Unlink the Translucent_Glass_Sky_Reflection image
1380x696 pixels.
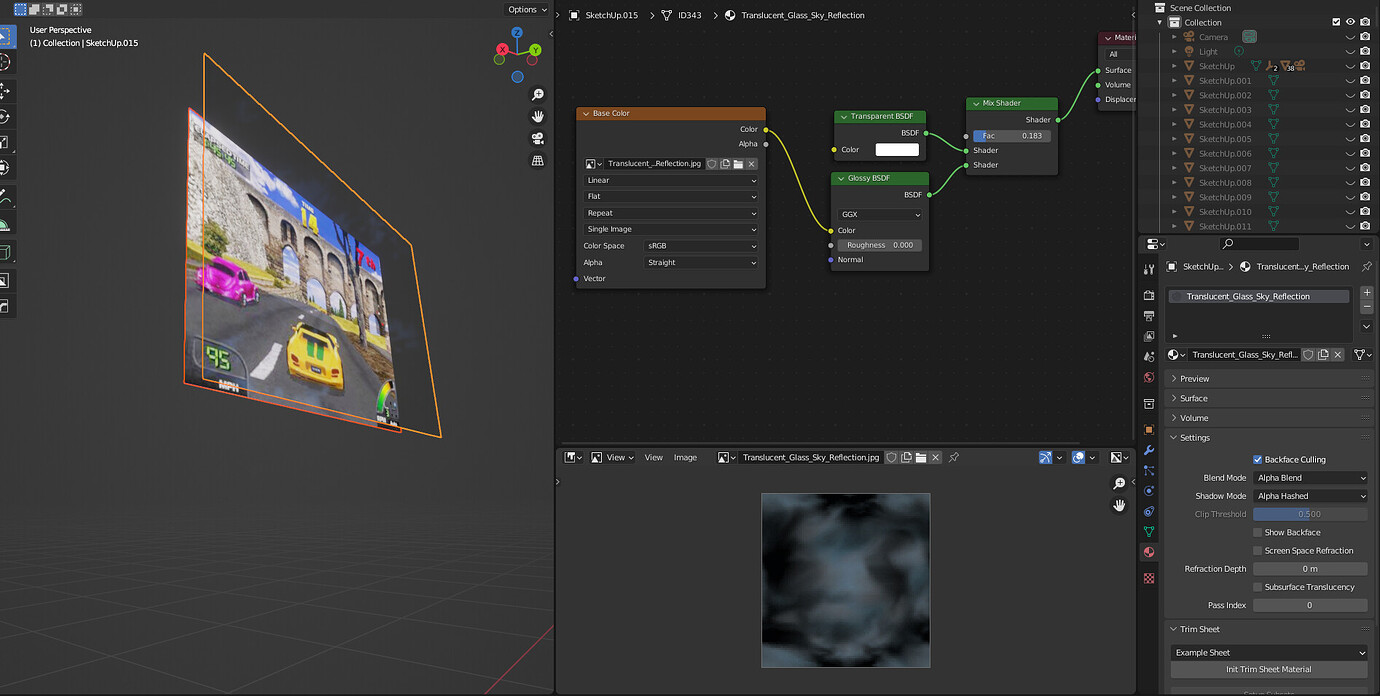935,457
